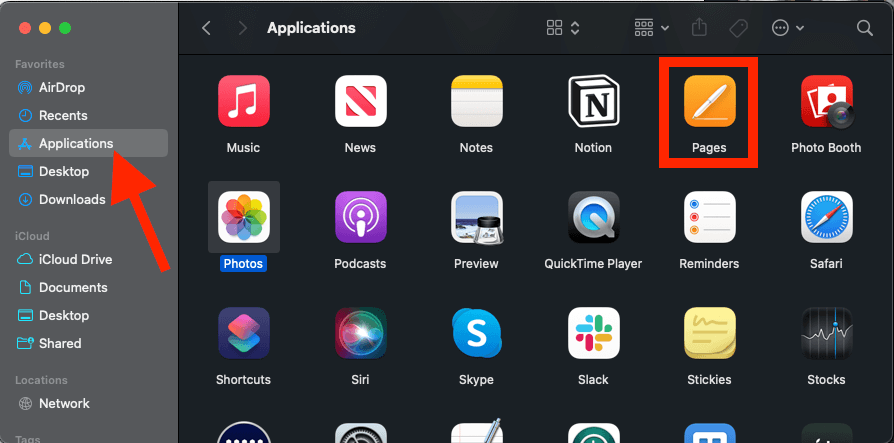
Task: Open Shared in the sidebar
Action: click(88, 343)
